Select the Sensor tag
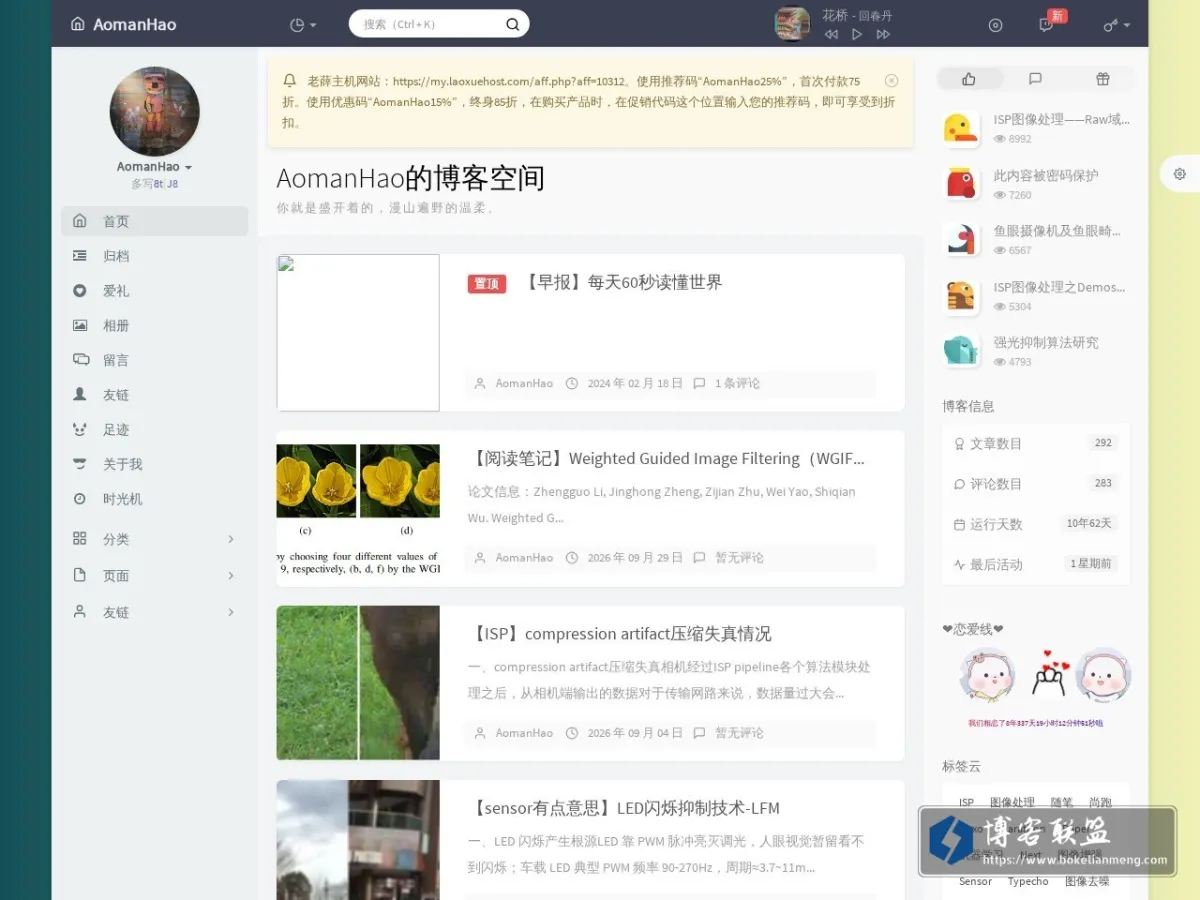Viewport: 1200px width, 900px height. click(975, 881)
